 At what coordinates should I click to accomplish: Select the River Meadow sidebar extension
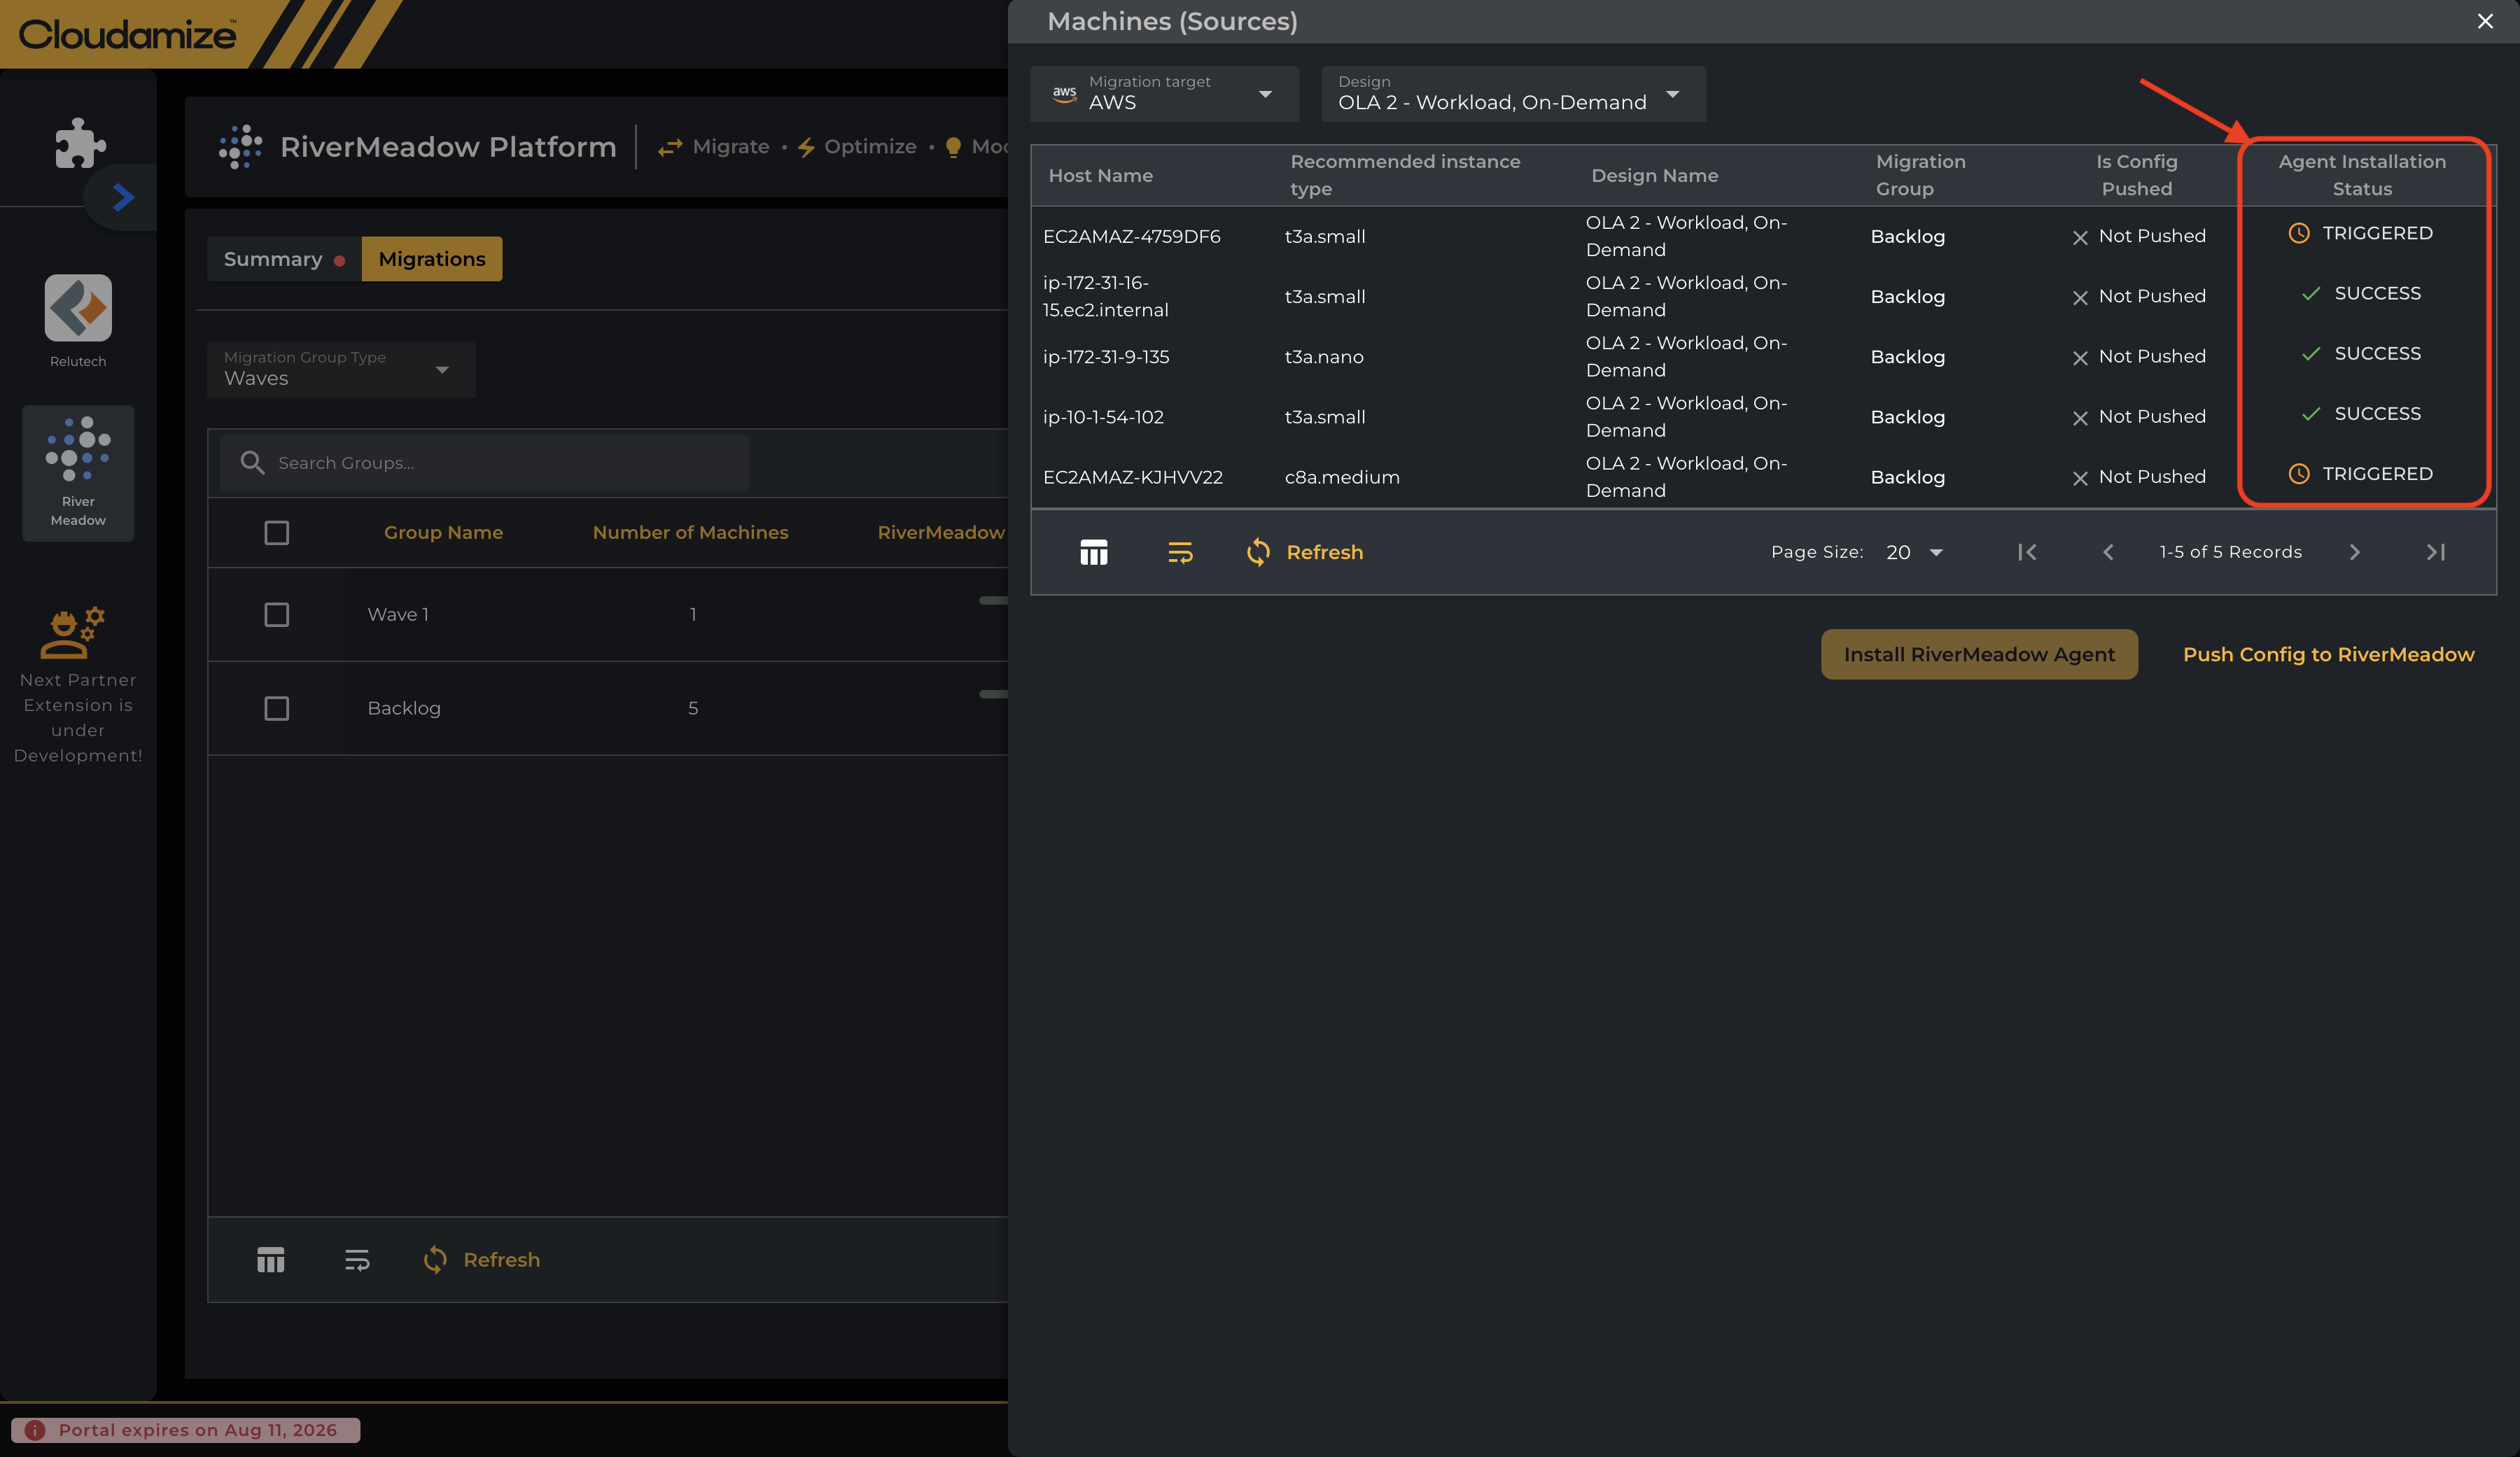(x=78, y=473)
